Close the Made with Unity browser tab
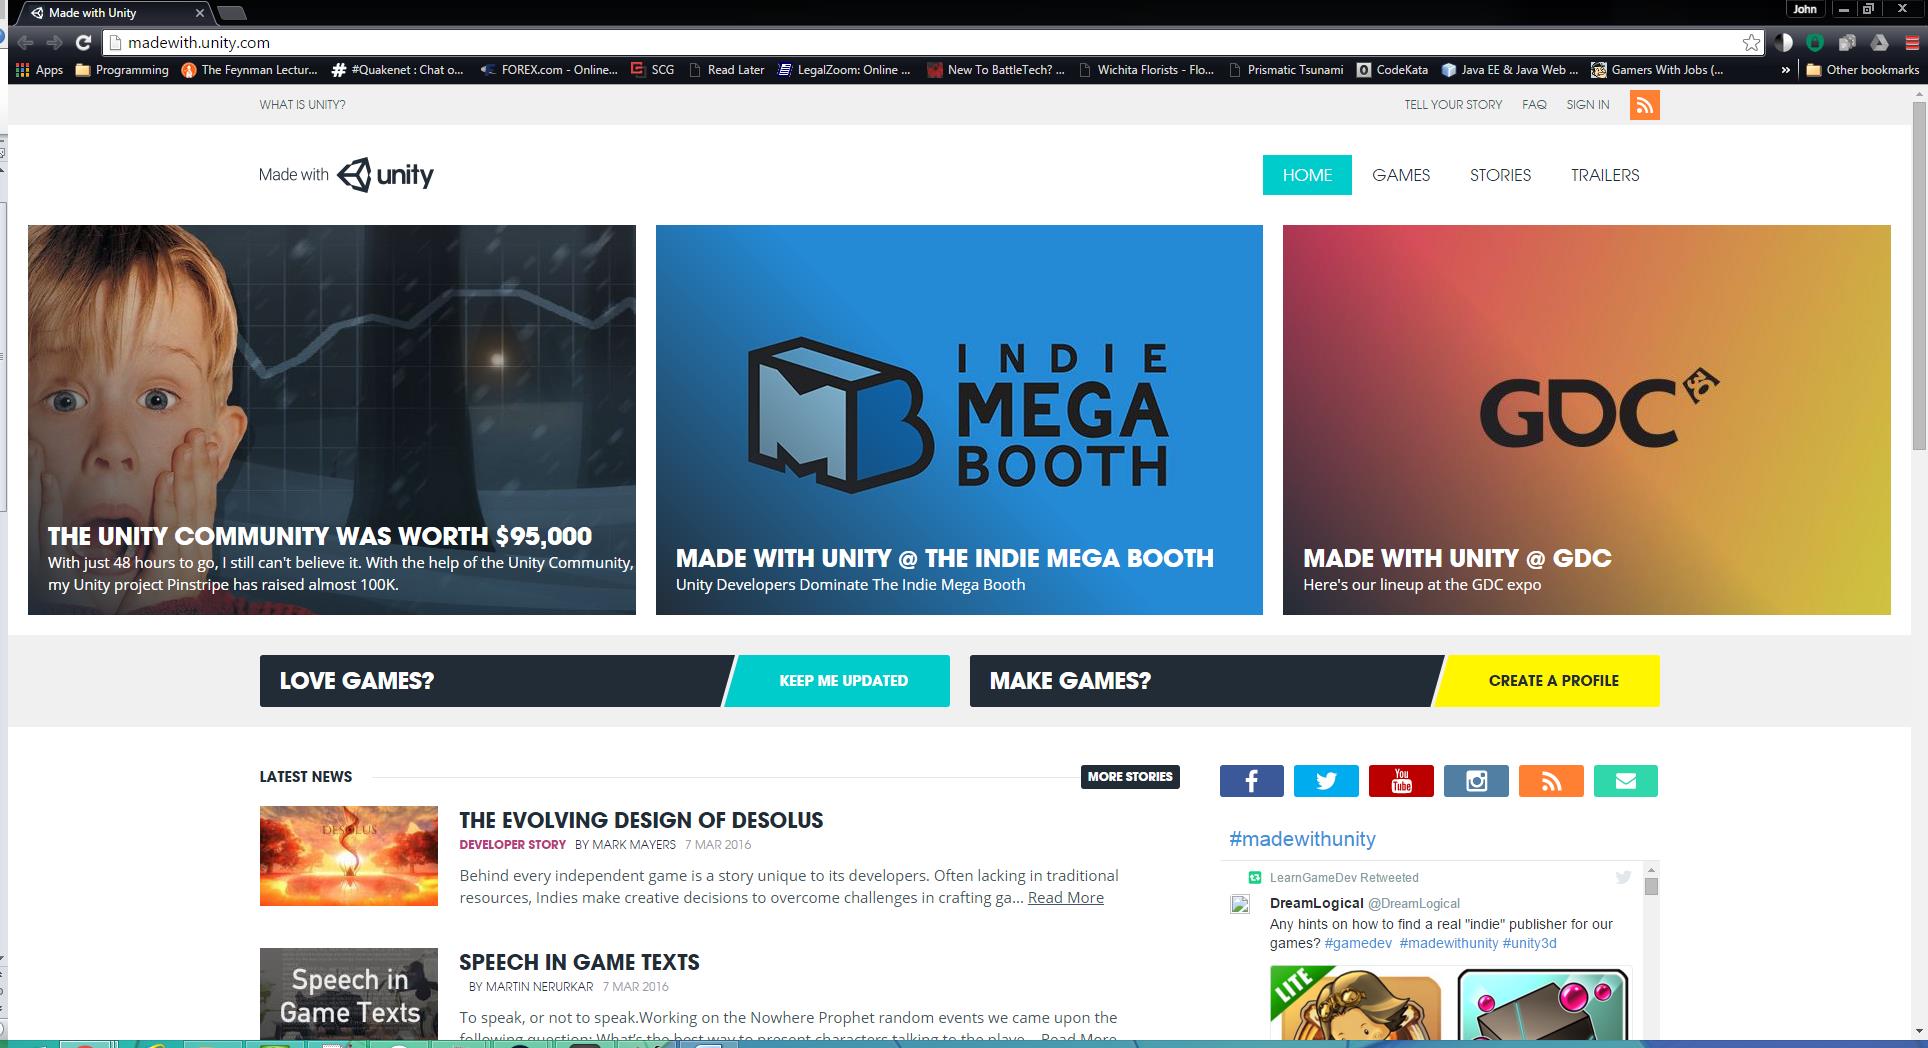1928x1048 pixels. [199, 13]
